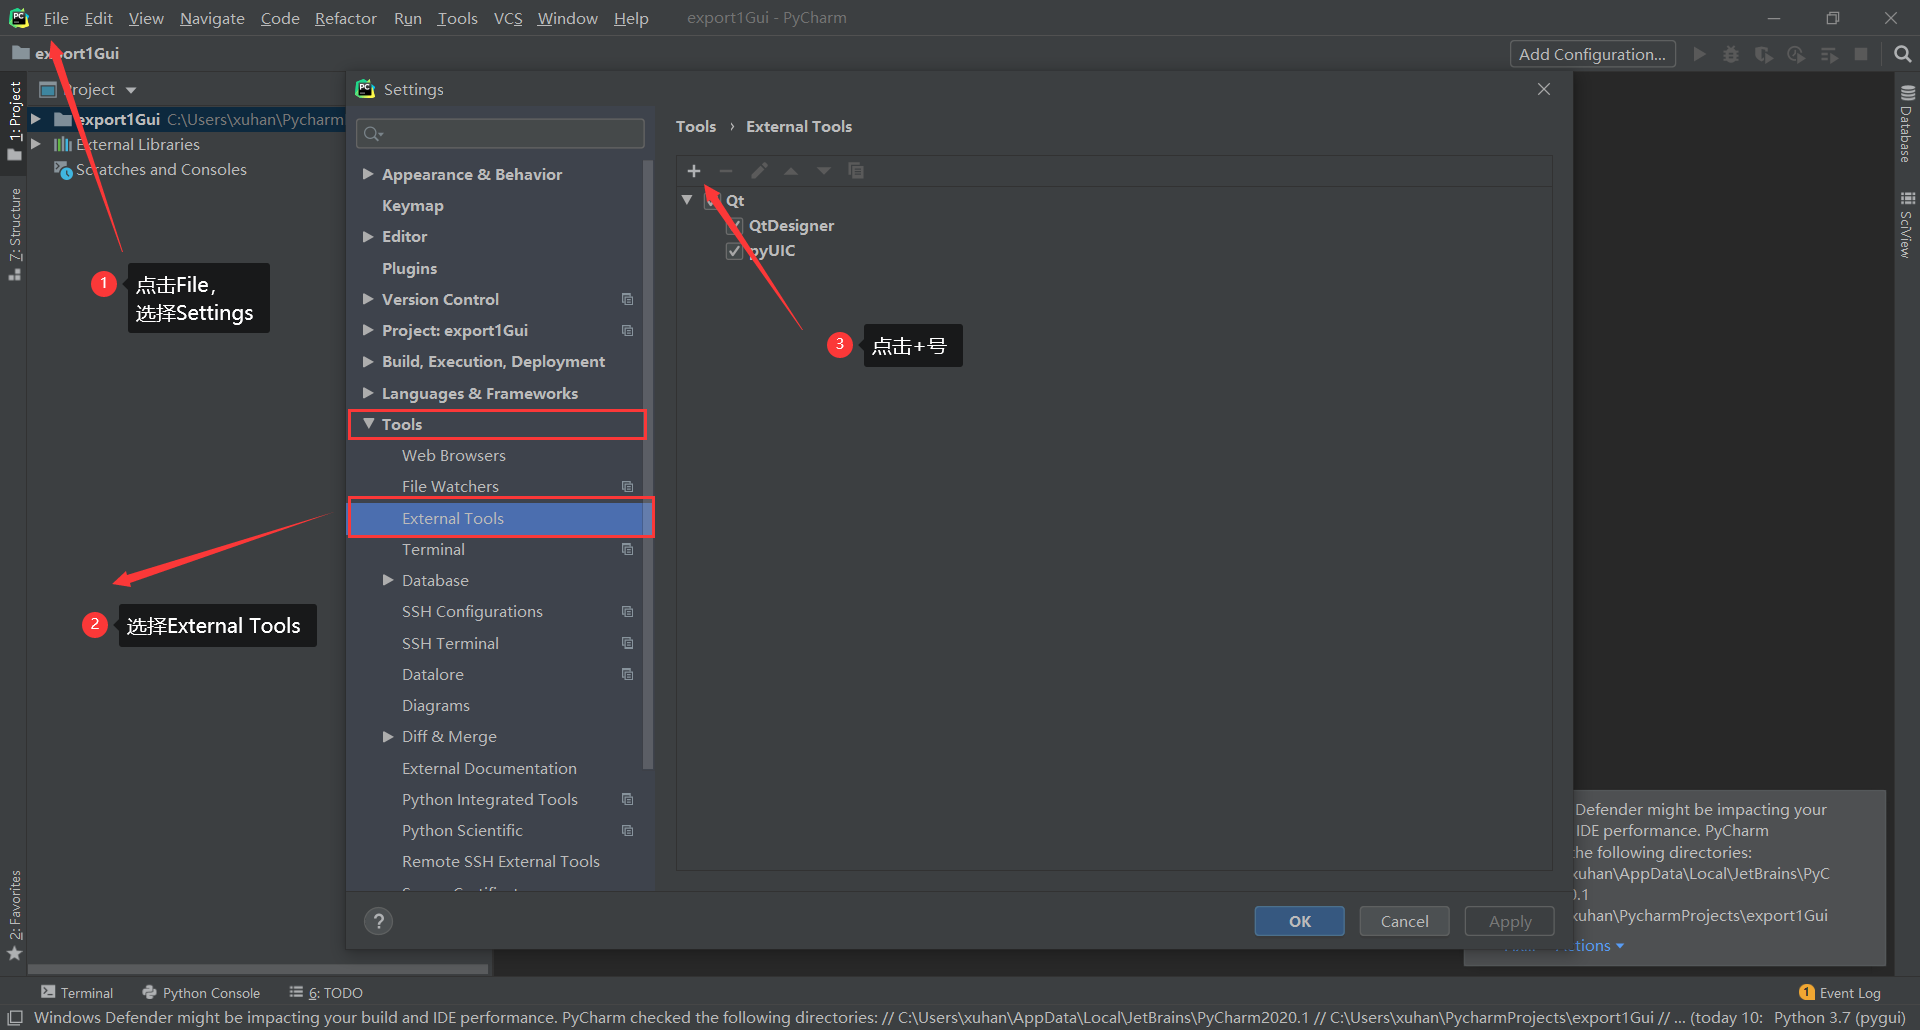Open the Favorites tool window
1920x1030 pixels.
14,915
